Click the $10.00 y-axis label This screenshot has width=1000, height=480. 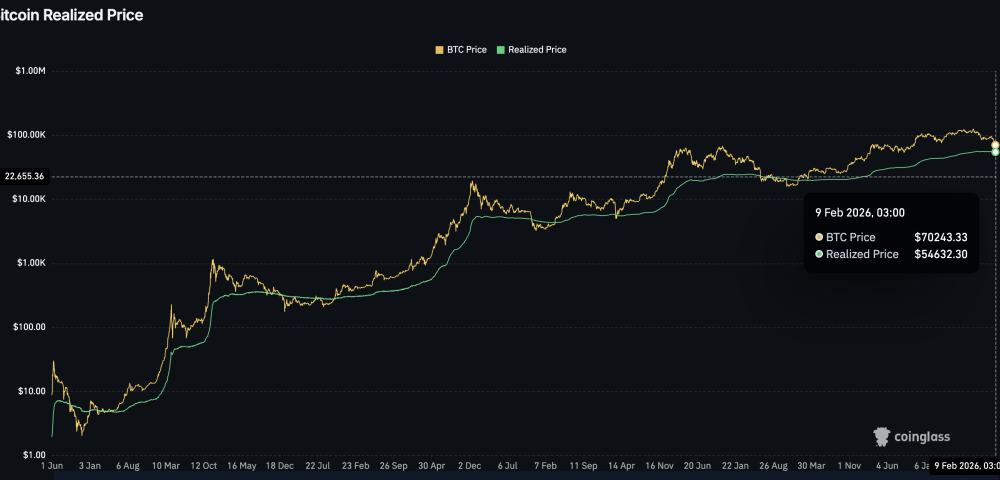coord(33,391)
